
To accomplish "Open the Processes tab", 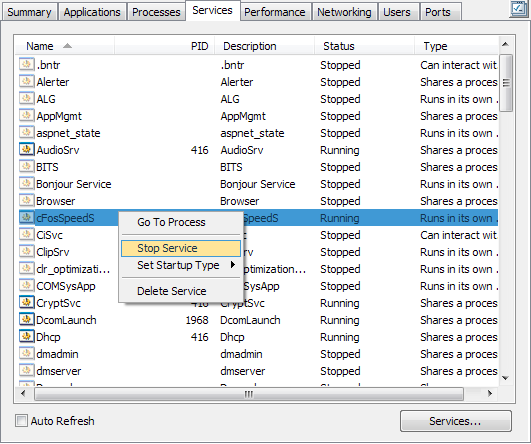I will [156, 12].
